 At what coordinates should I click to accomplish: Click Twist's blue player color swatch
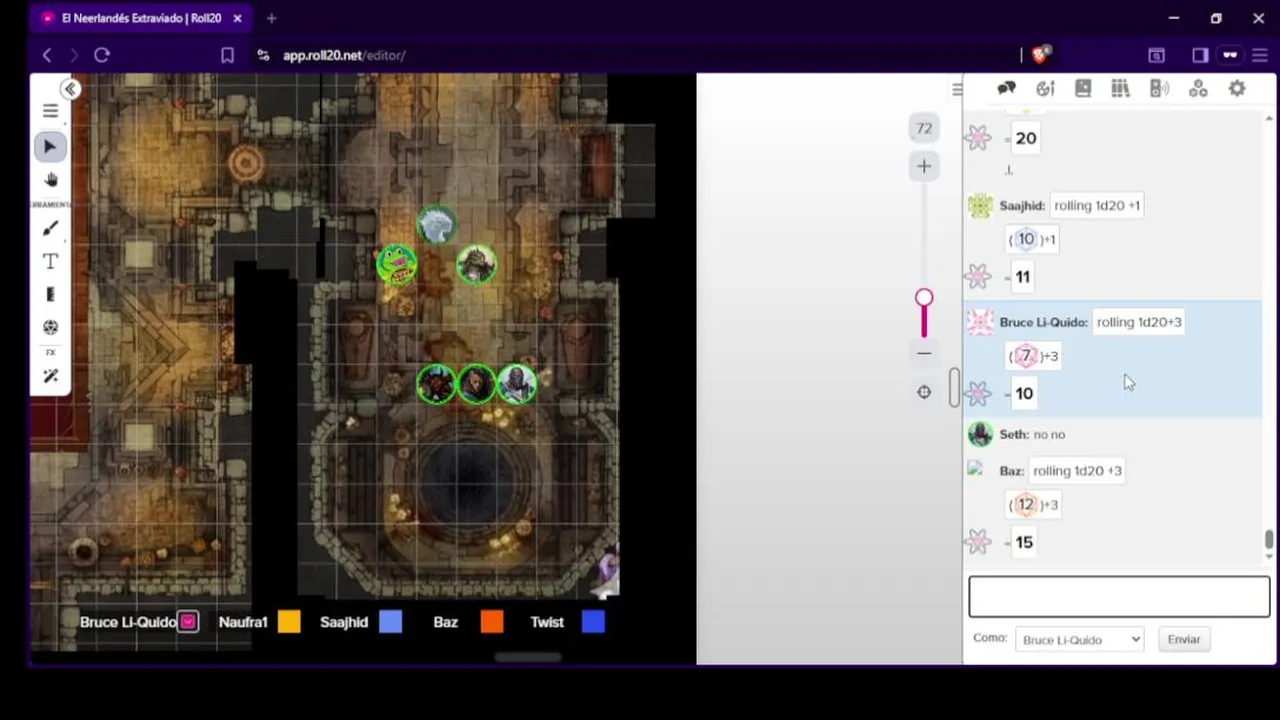point(593,622)
